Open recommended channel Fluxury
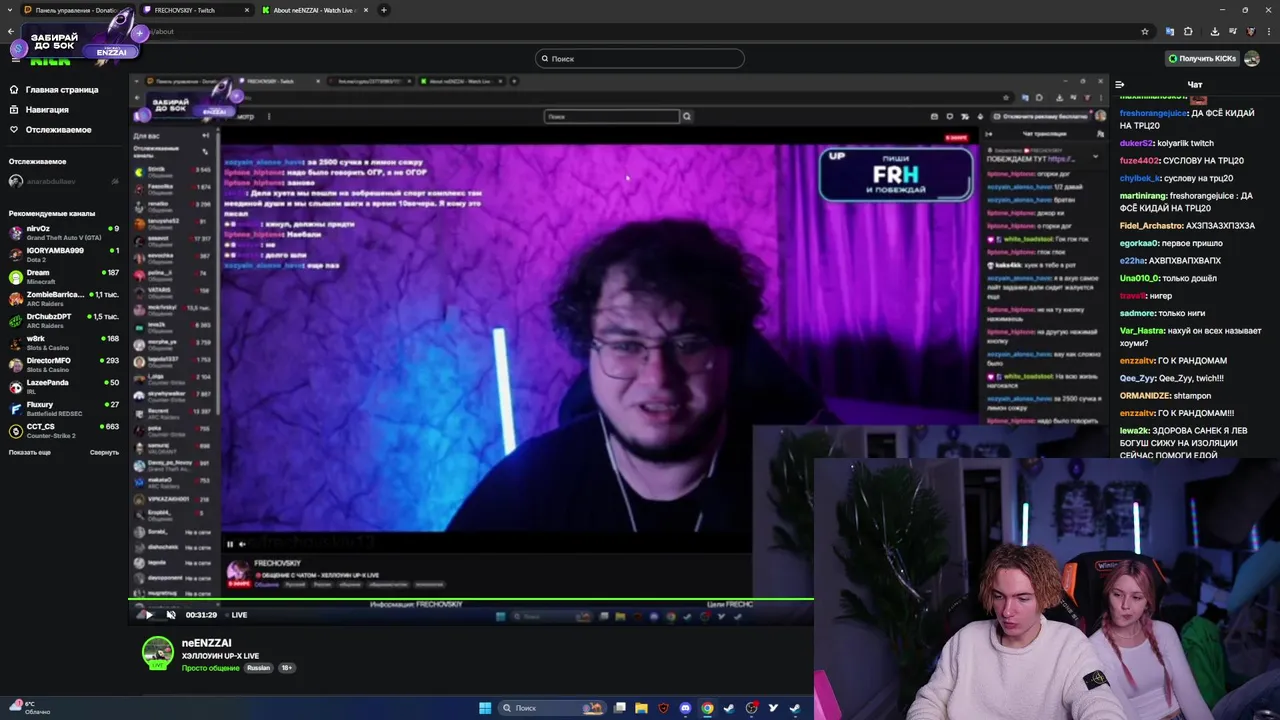 coord(63,409)
